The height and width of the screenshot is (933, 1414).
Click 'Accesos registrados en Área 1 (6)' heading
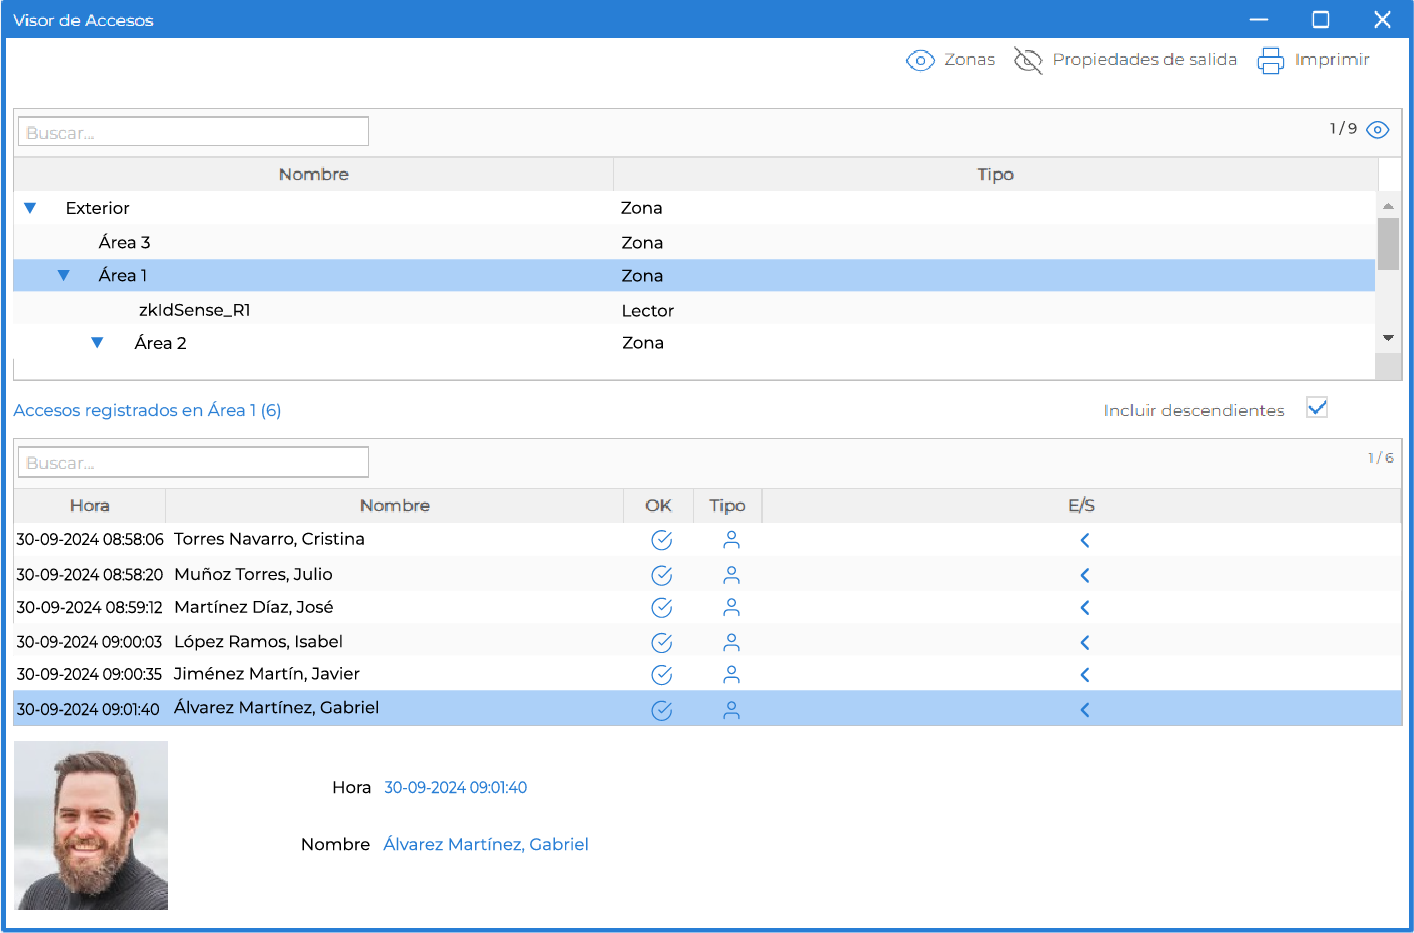(147, 410)
